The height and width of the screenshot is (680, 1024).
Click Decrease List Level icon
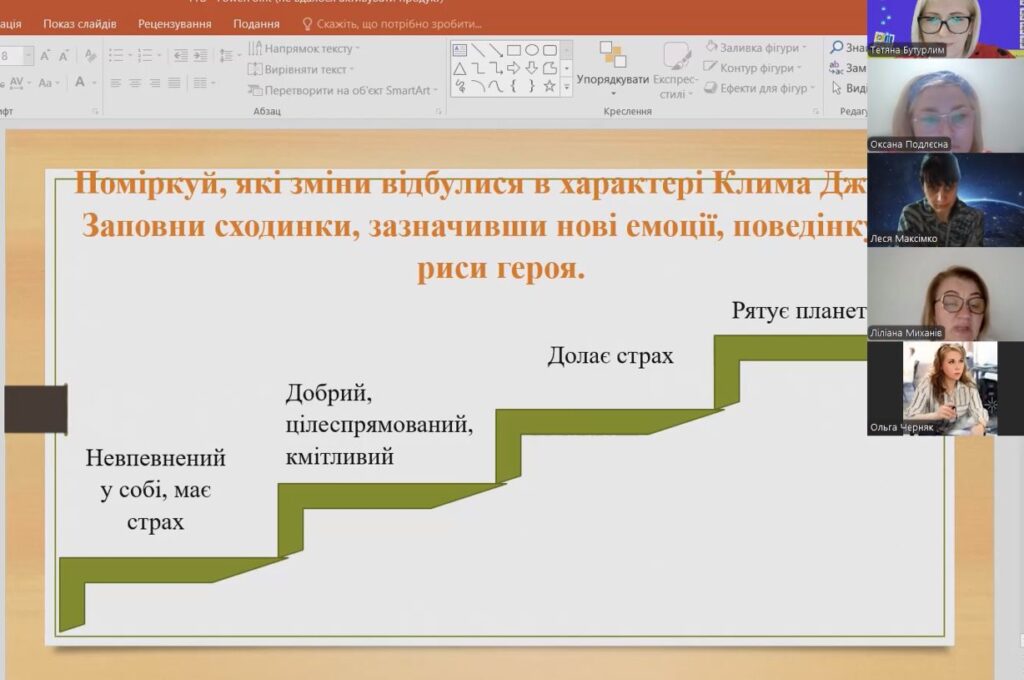(181, 56)
